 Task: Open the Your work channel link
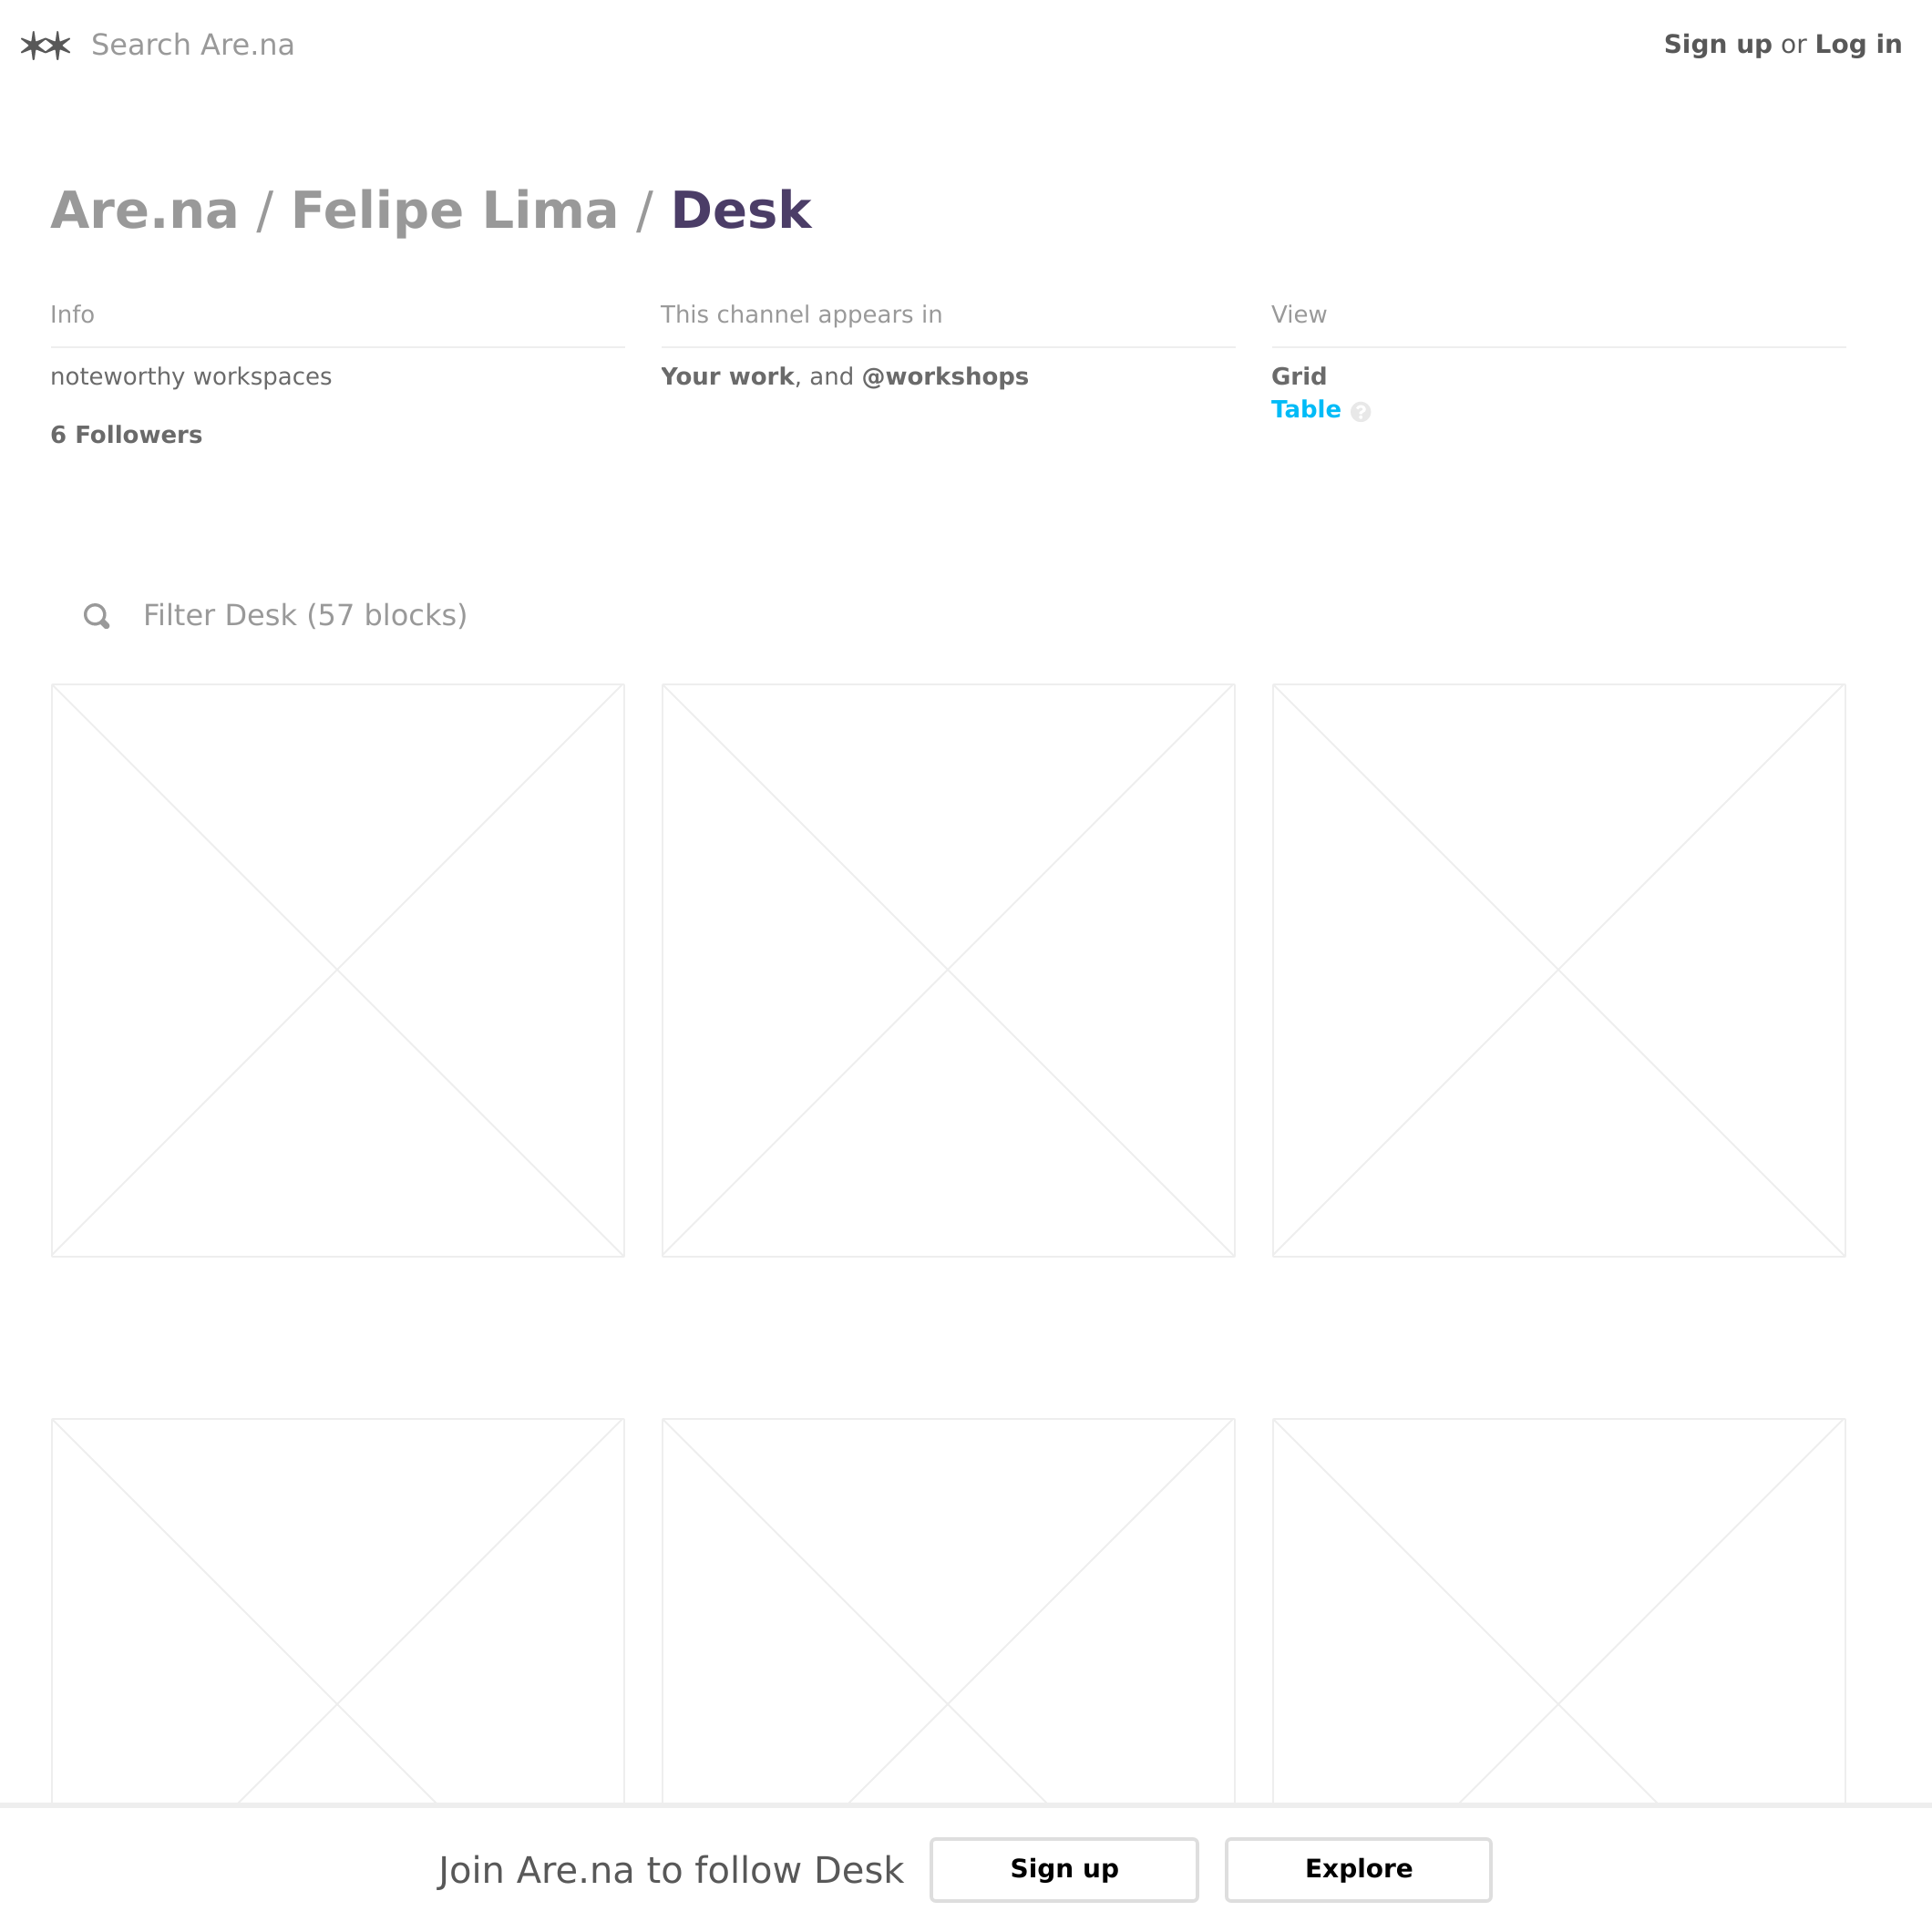727,377
